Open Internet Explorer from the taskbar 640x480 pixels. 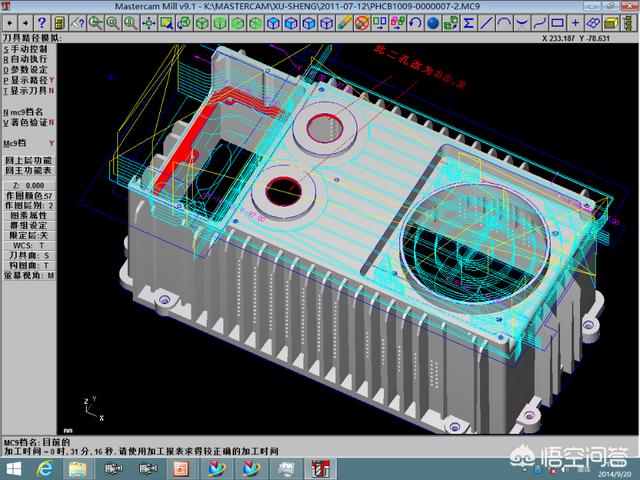coord(47,468)
